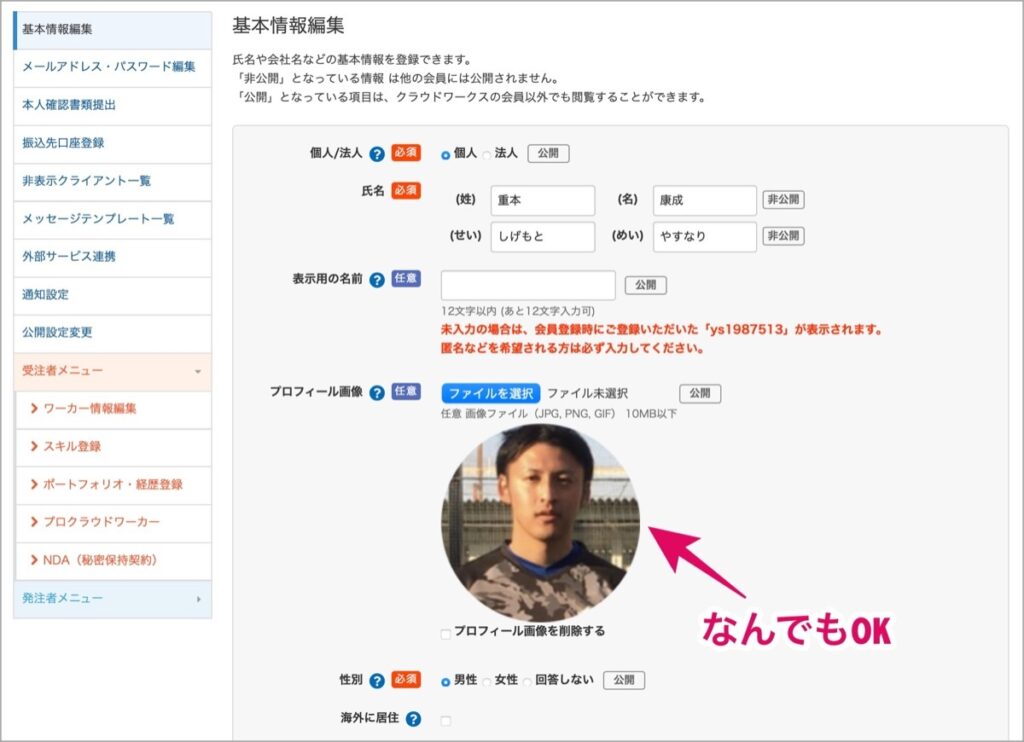Open help icon beside 個人/法人 label

coord(377,154)
